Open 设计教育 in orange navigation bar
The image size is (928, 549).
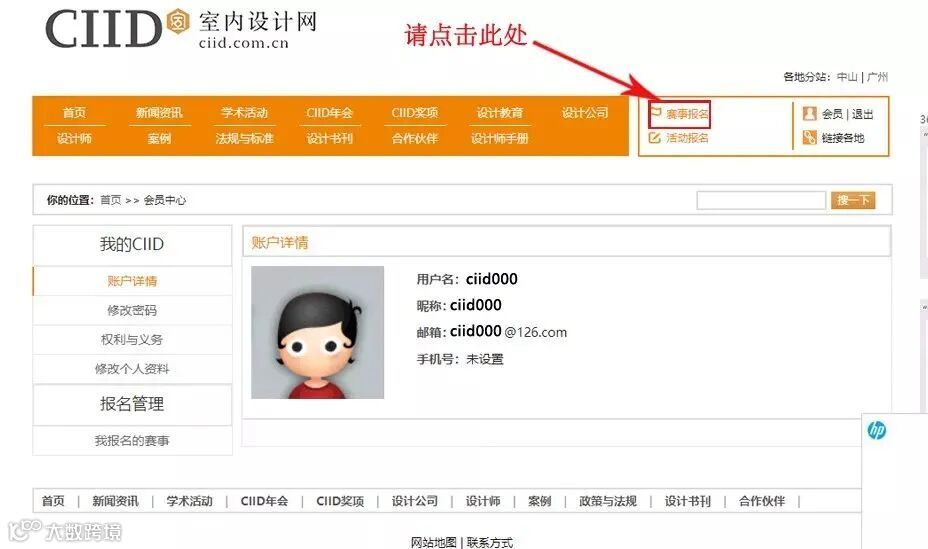click(x=500, y=112)
